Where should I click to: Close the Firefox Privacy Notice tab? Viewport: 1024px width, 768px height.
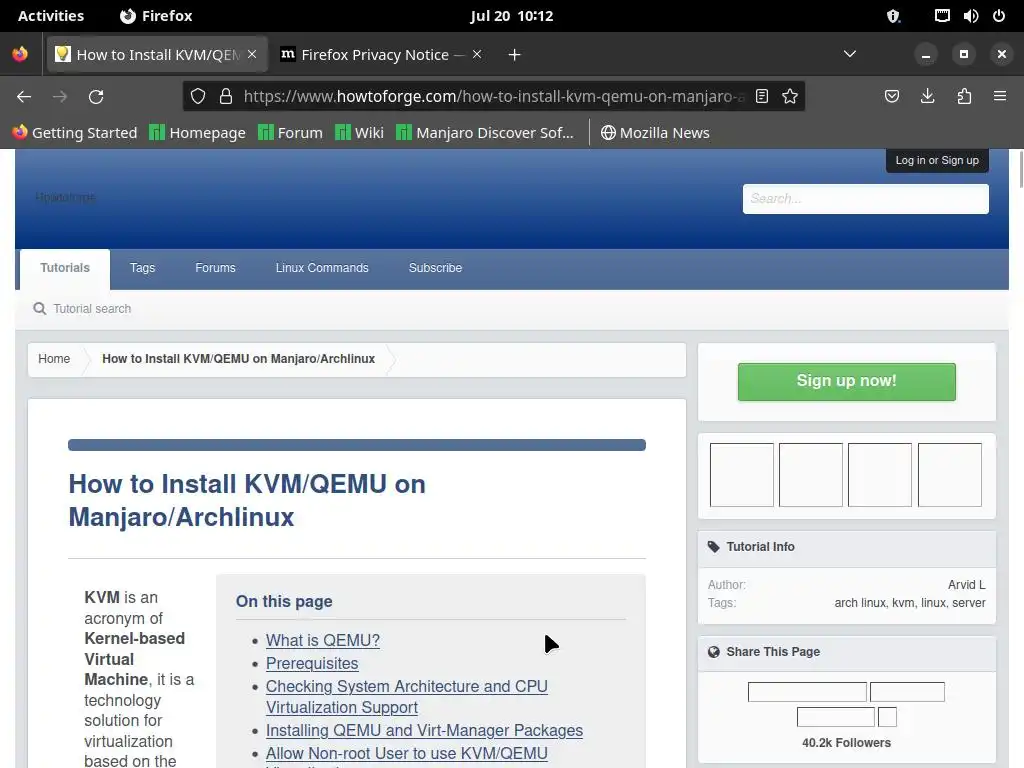pos(477,54)
